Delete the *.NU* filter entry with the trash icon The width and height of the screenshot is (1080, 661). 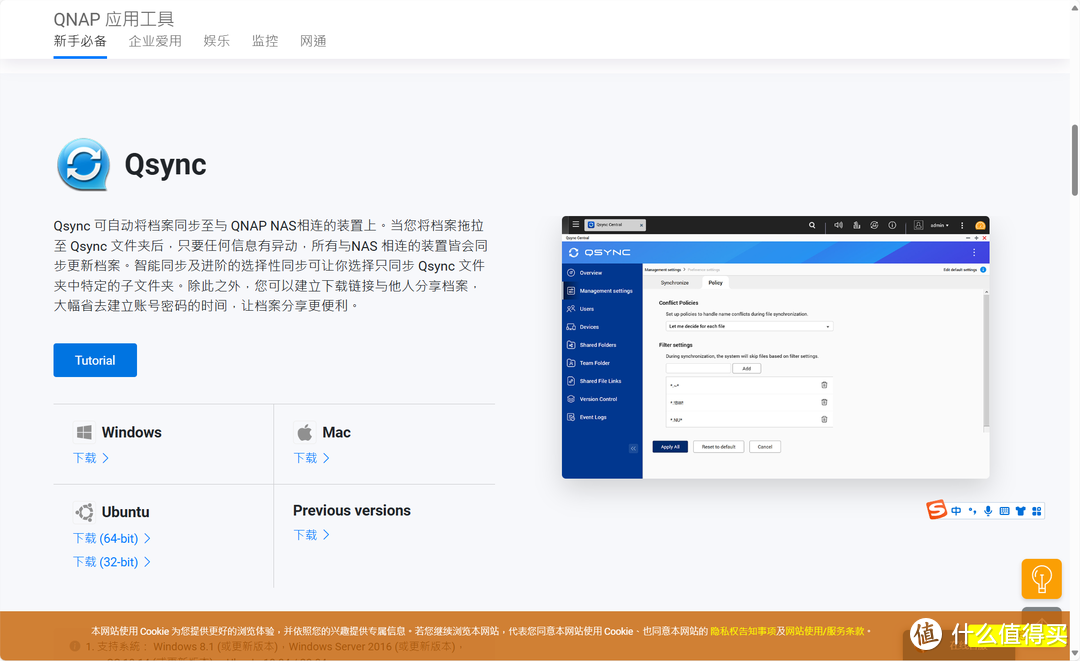pyautogui.click(x=823, y=419)
